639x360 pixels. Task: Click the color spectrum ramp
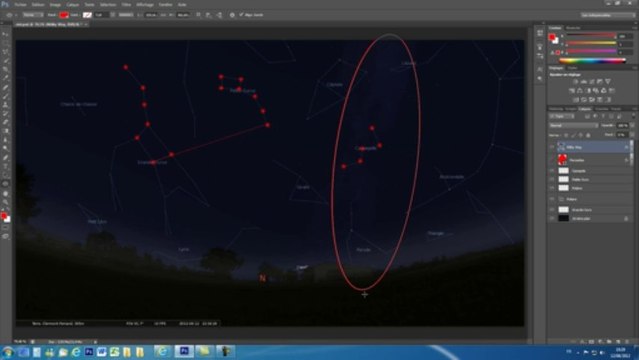coord(593,61)
